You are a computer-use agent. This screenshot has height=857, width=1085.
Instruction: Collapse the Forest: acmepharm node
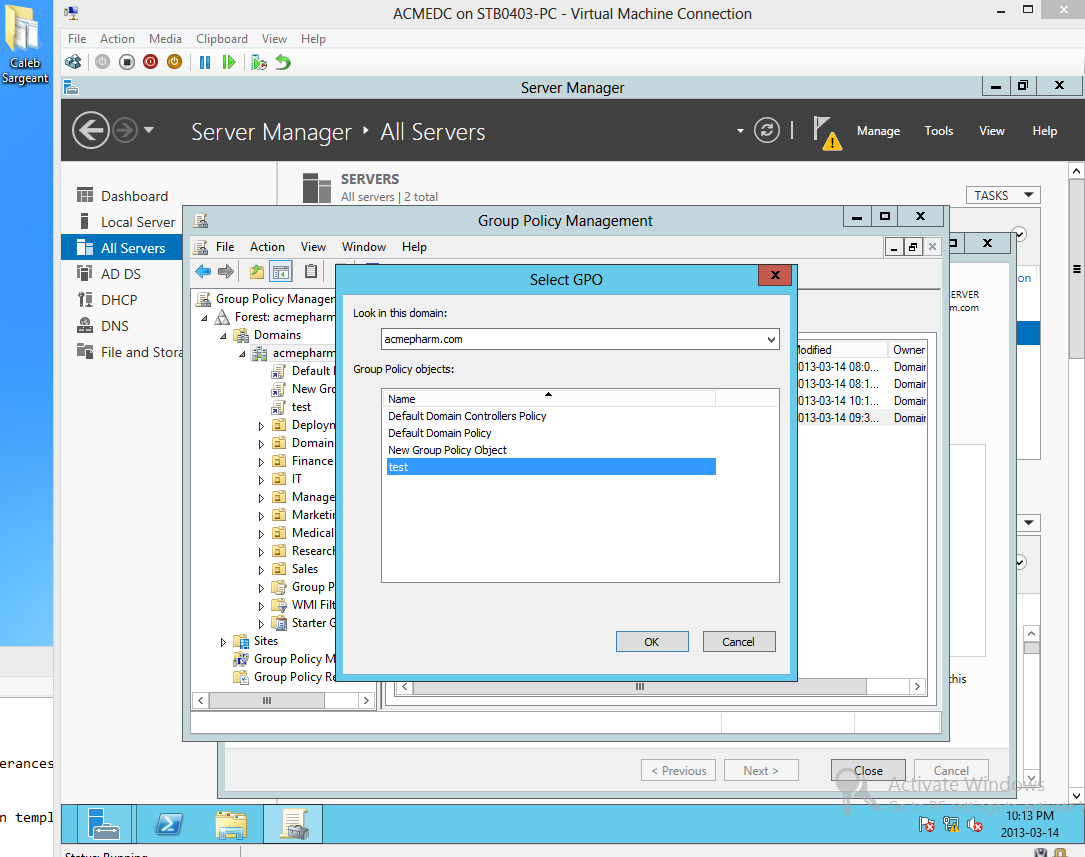(x=204, y=317)
